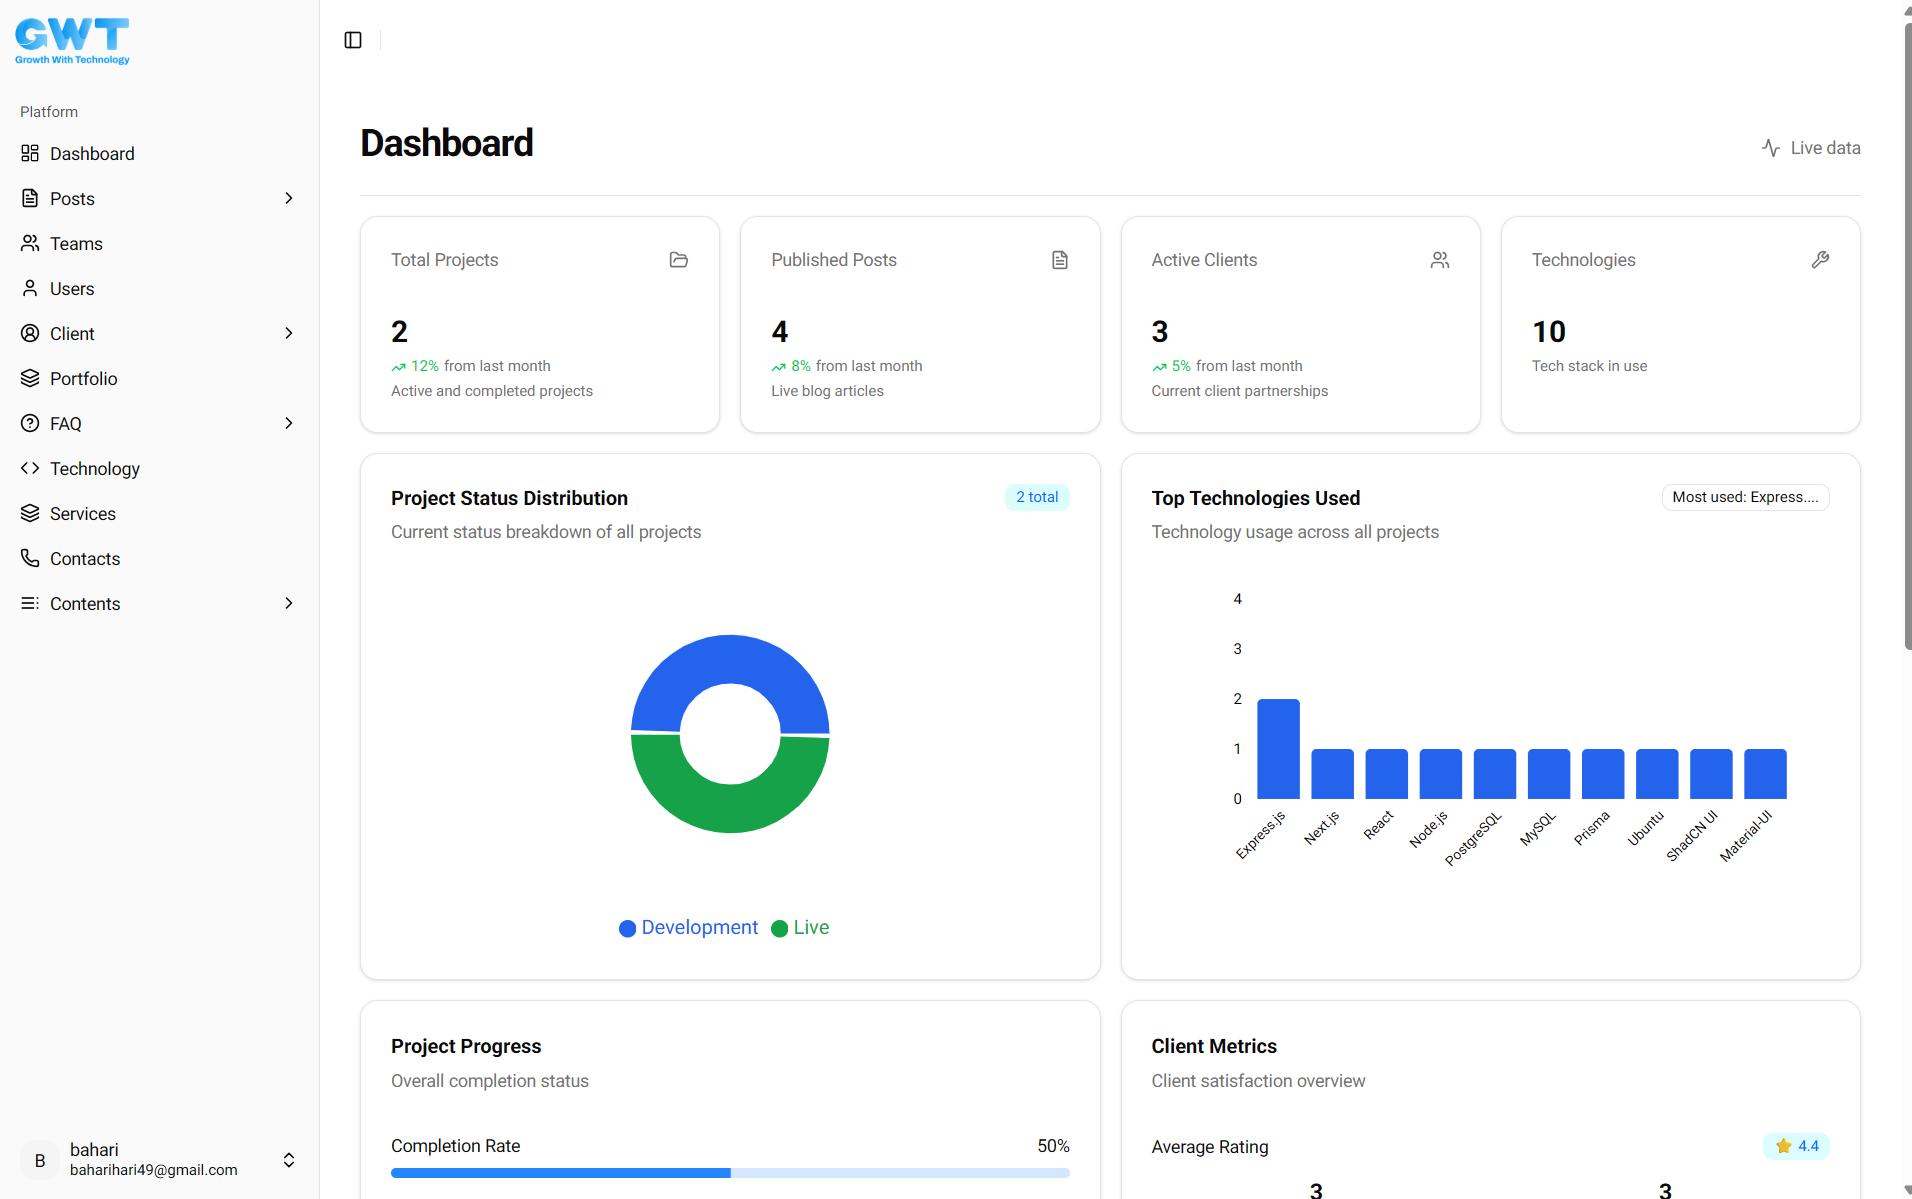Screen dimensions: 1912x1199
Task: Toggle the Development legend in the donut chart
Action: 688,928
